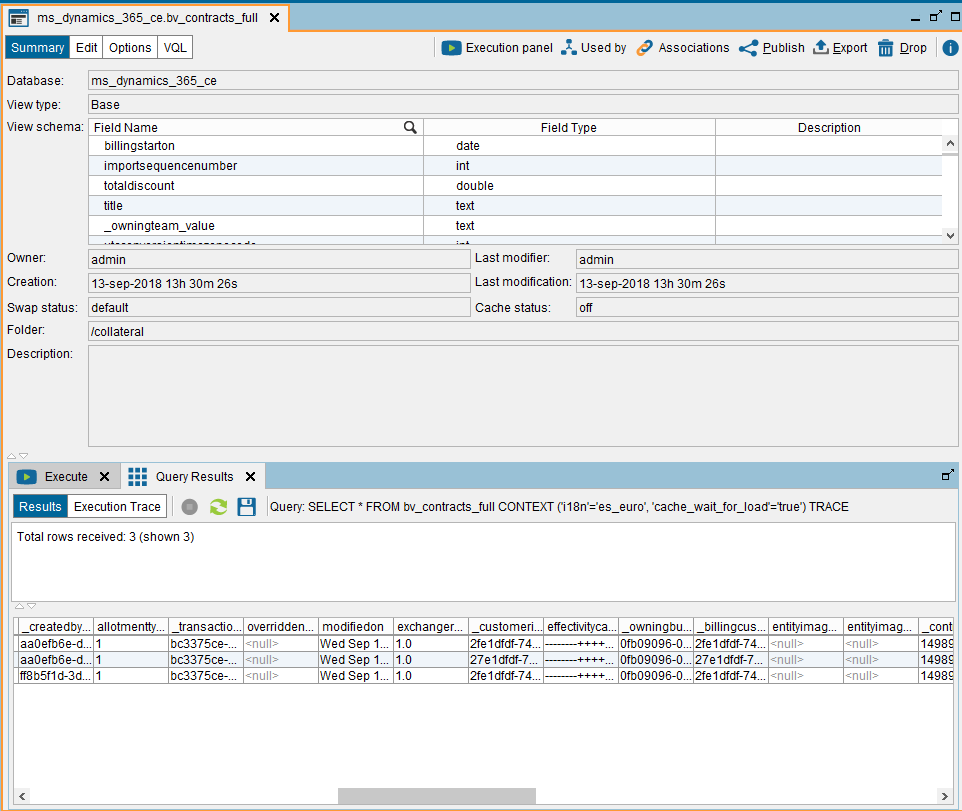Search field names with magnifier icon
The width and height of the screenshot is (962, 811).
pyautogui.click(x=410, y=127)
